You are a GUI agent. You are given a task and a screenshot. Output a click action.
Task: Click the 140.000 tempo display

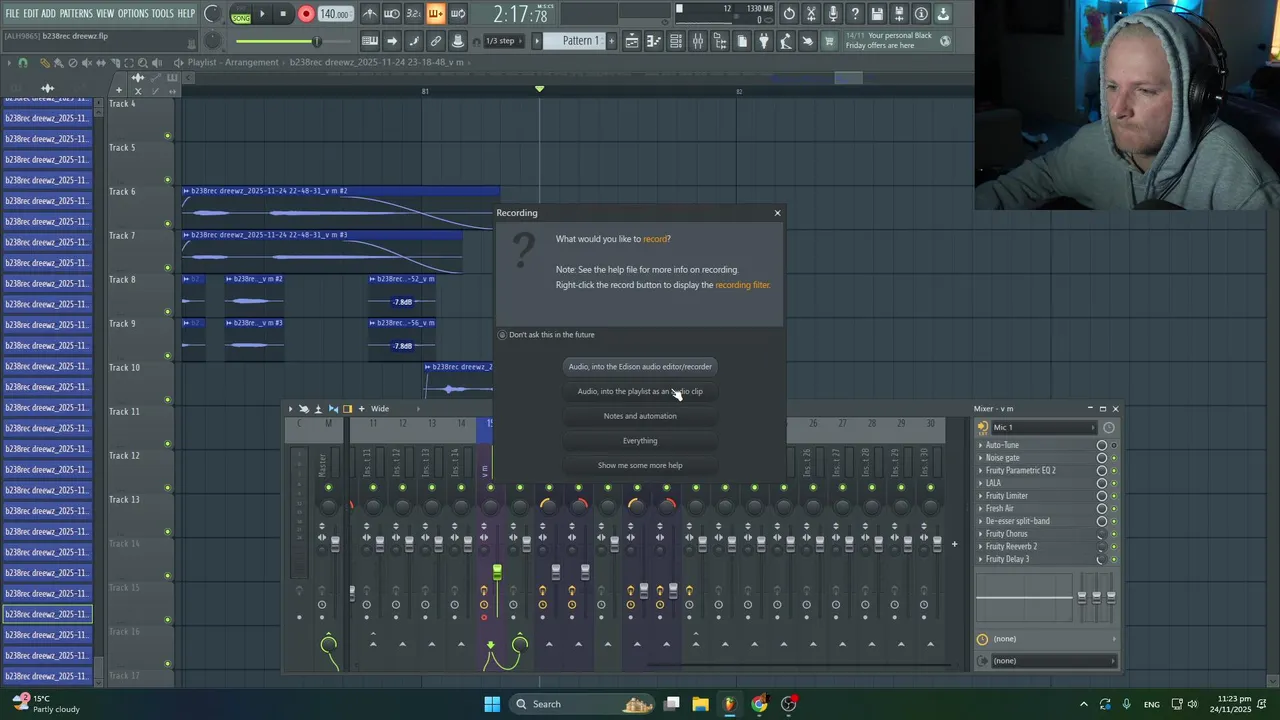coord(334,14)
